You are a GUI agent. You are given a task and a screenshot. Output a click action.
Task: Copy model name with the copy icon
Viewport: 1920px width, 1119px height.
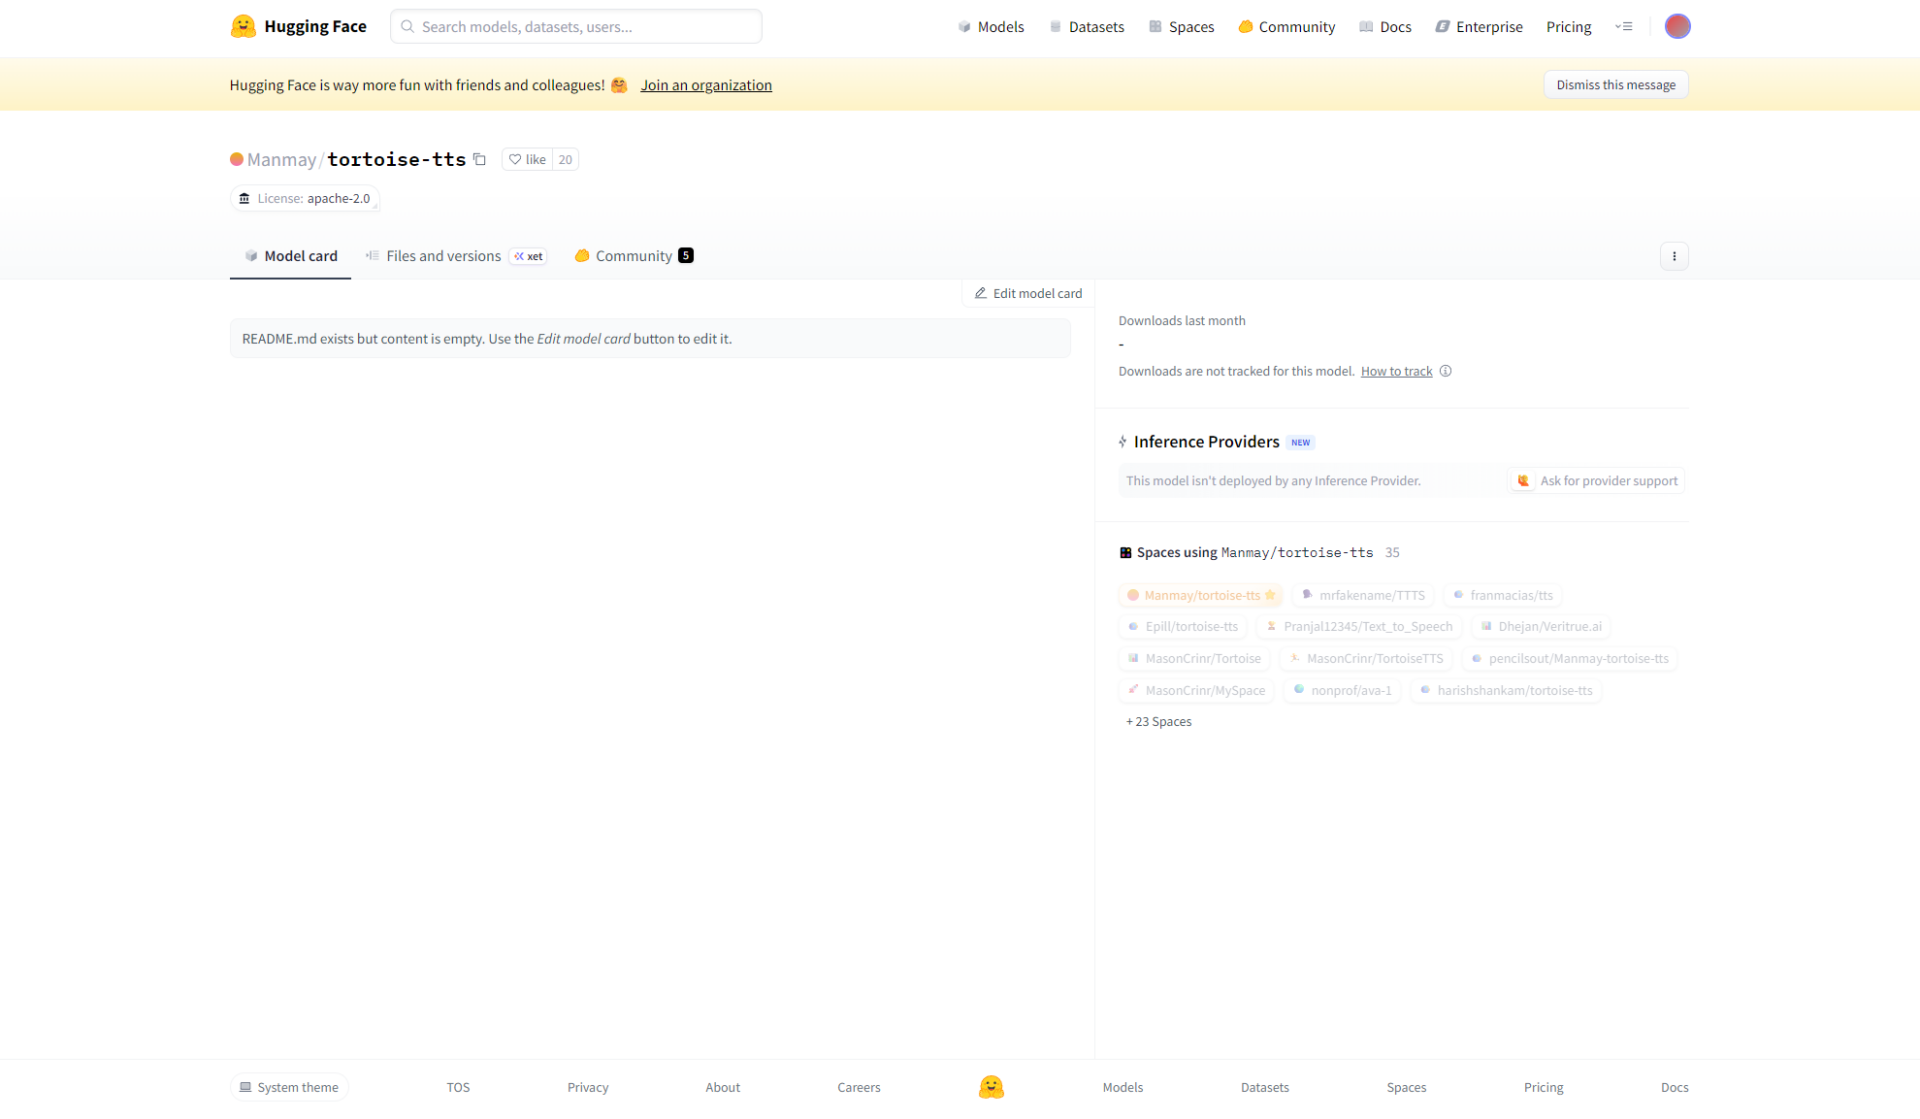tap(480, 159)
